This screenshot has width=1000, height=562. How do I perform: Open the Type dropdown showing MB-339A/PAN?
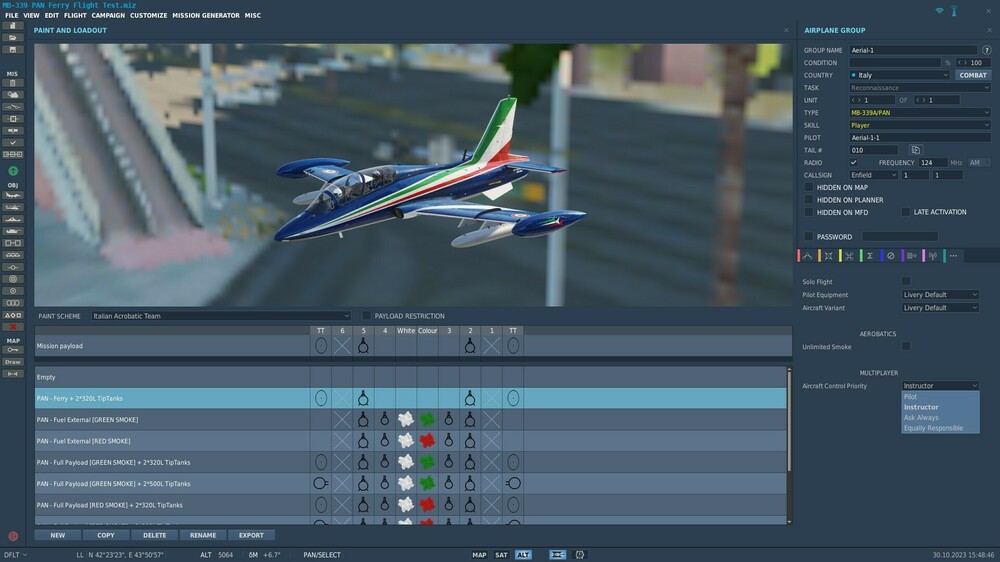[920, 113]
